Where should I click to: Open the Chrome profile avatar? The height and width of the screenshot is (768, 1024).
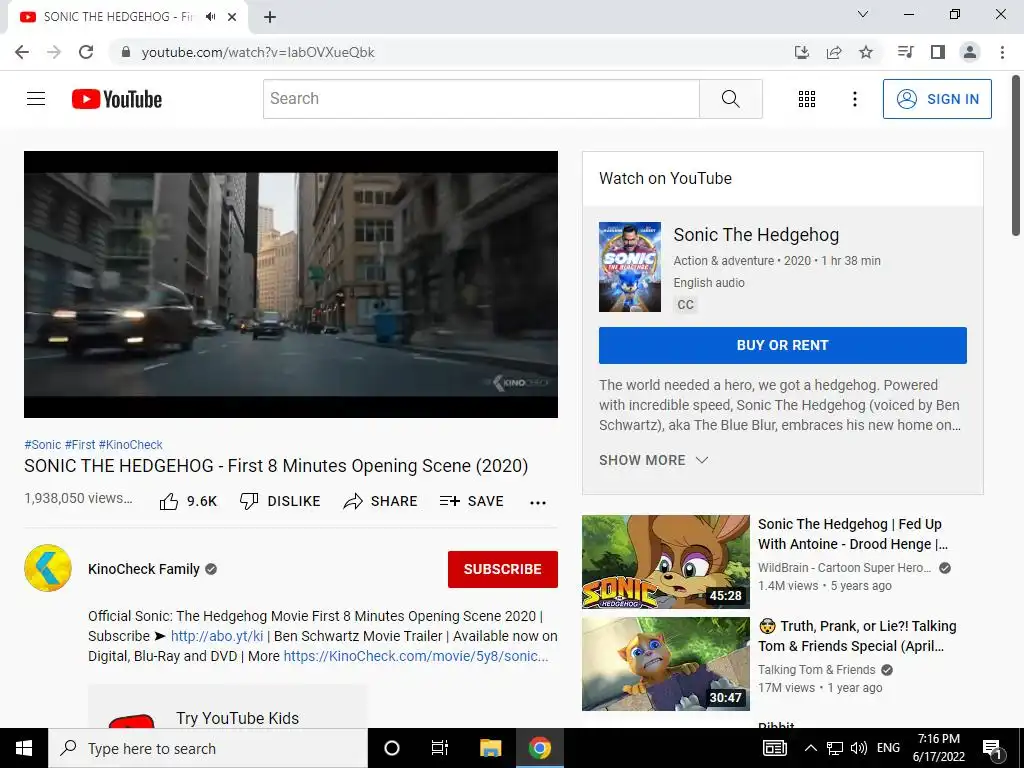pyautogui.click(x=970, y=52)
